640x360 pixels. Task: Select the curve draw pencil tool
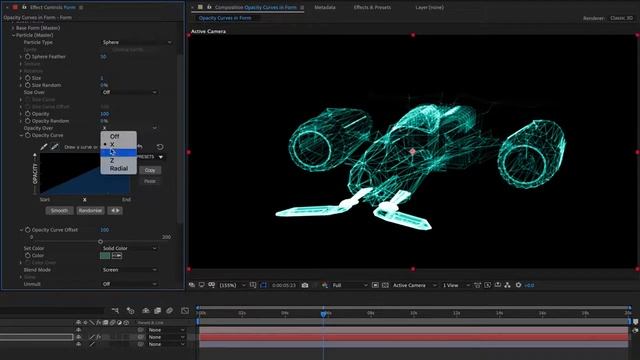coord(44,147)
